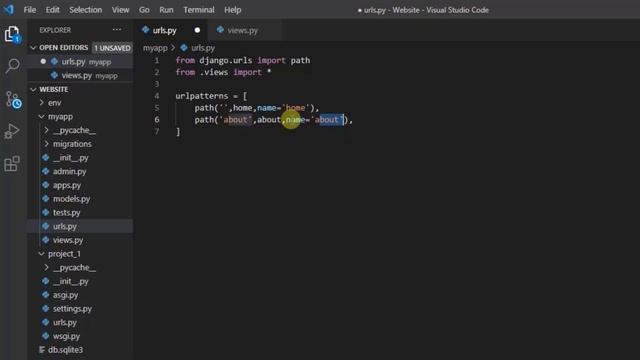The width and height of the screenshot is (640, 360).
Task: Select views.py in Open Editors list
Action: tap(80, 76)
